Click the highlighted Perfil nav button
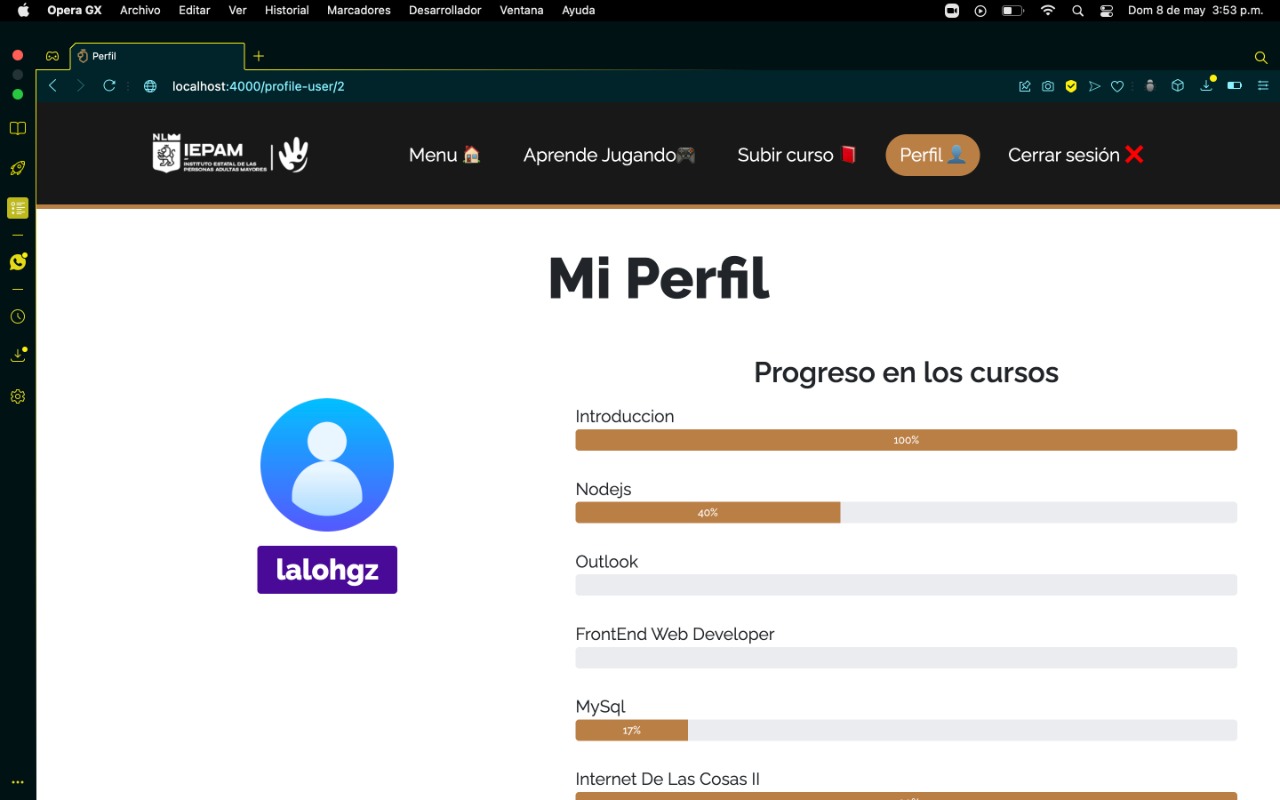The height and width of the screenshot is (800, 1280). (x=932, y=155)
